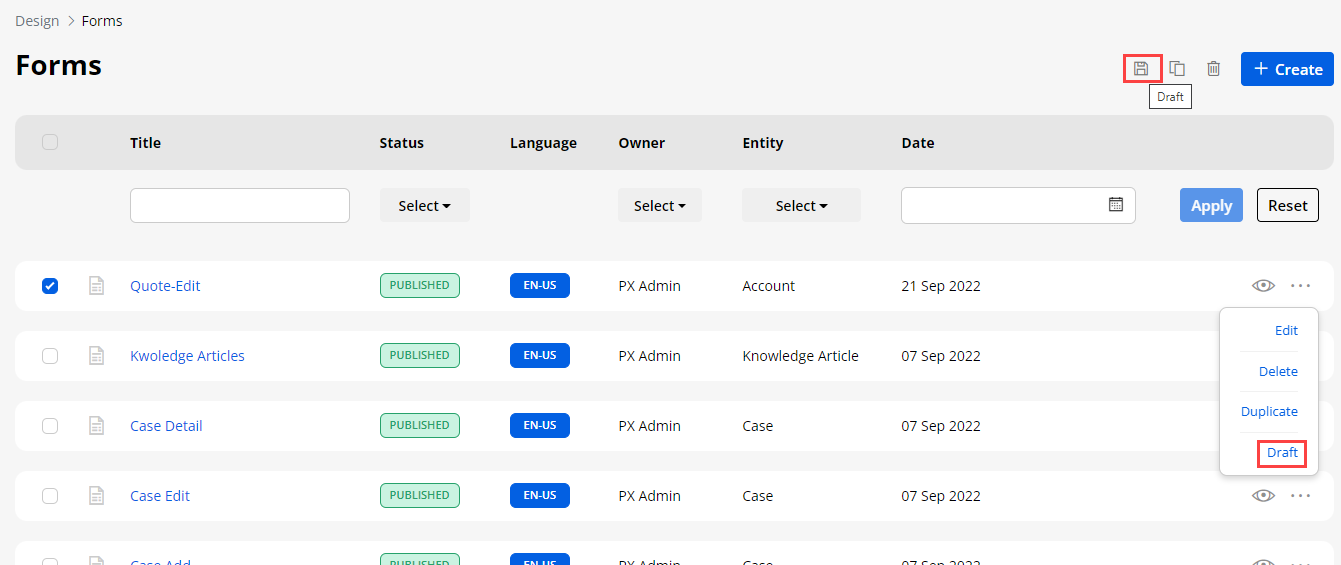Click the blue Create button
This screenshot has height=565, width=1341.
[1287, 69]
